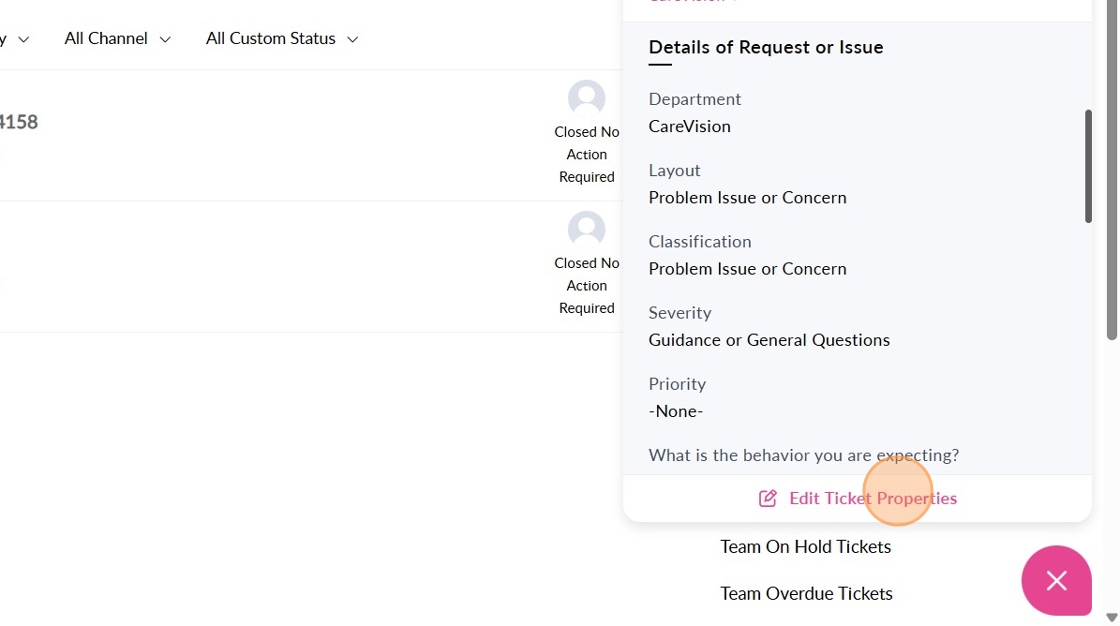Select the Team Overdue Tickets view
The height and width of the screenshot is (626, 1120).
click(x=806, y=593)
